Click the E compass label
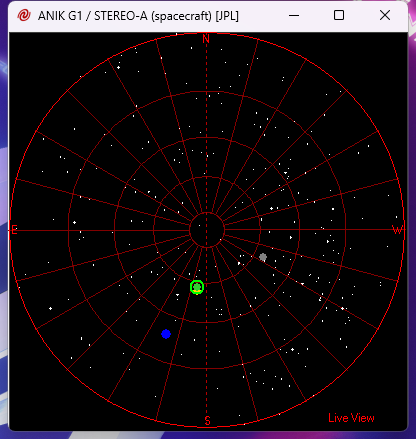416x439 pixels. point(14,230)
